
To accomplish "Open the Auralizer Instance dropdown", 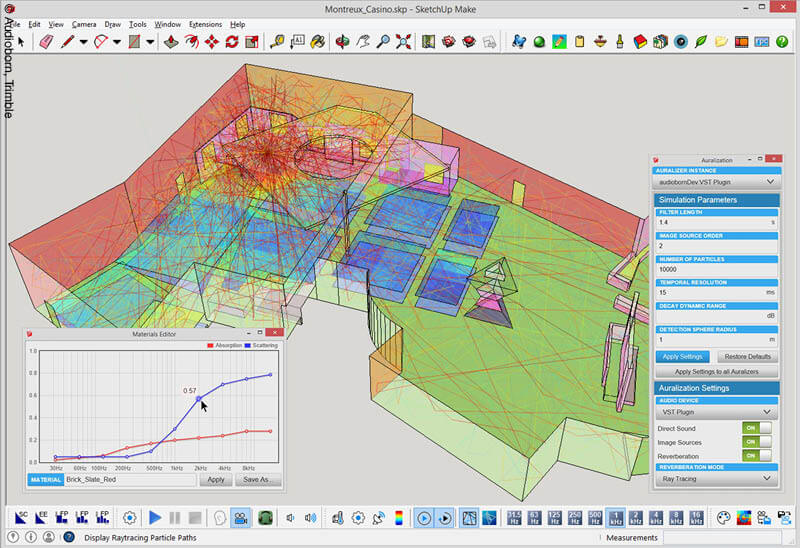I will pyautogui.click(x=716, y=182).
